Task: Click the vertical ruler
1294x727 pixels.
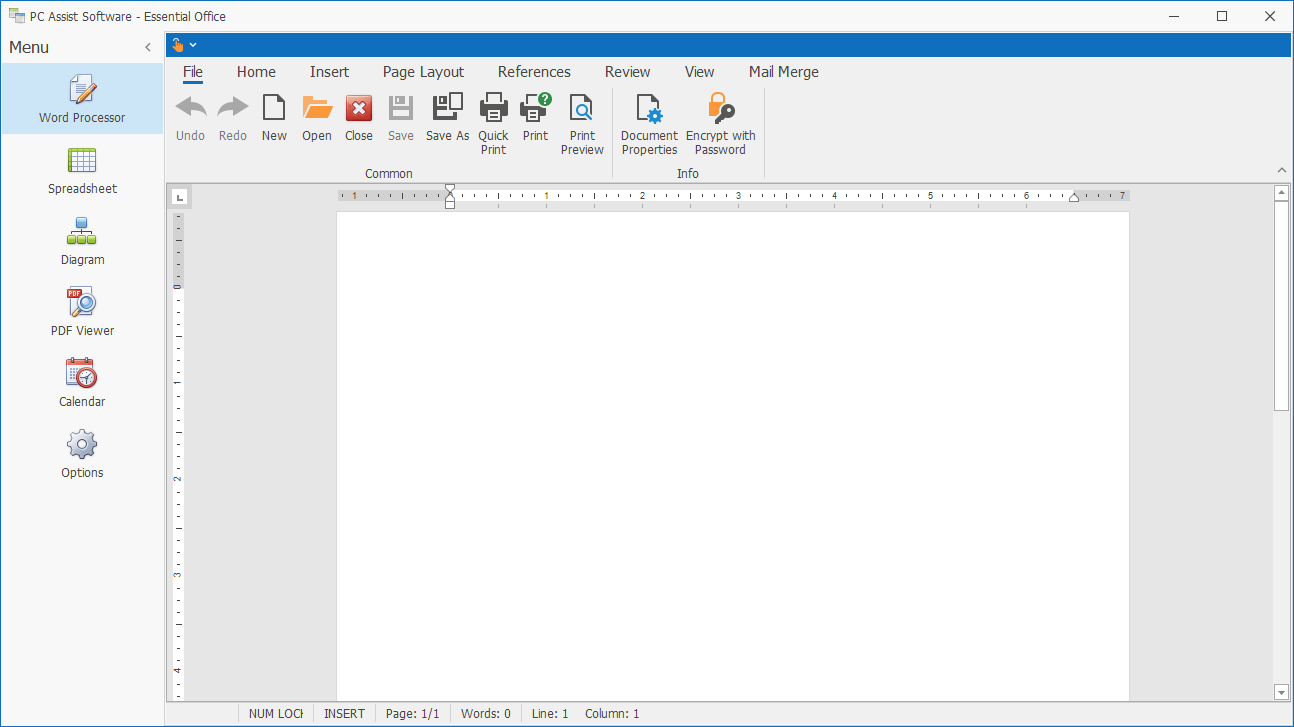Action: point(177,456)
